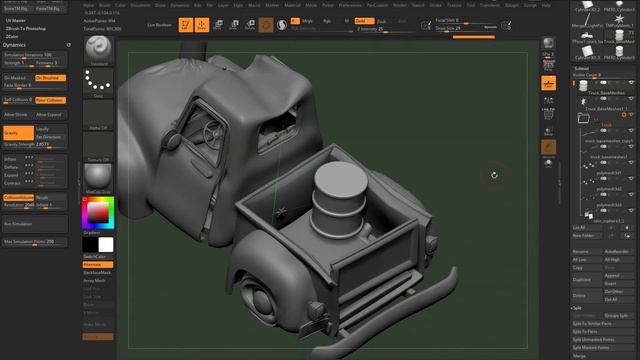This screenshot has height=360, width=640.
Task: Open the Truck folder icon
Action: 584,118
